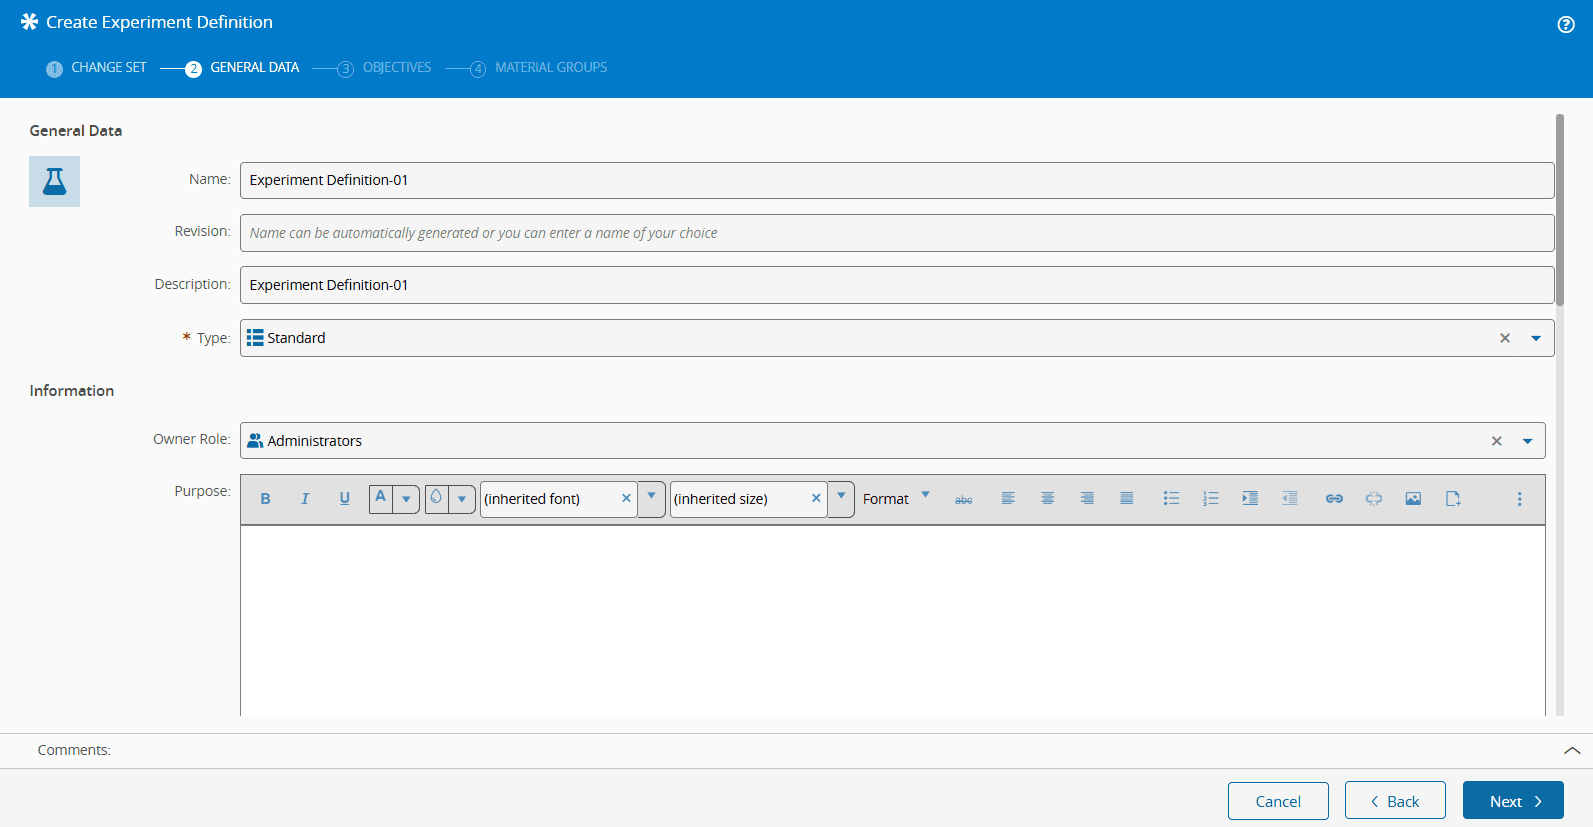Image resolution: width=1593 pixels, height=827 pixels.
Task: Click the Next button
Action: 1512,801
